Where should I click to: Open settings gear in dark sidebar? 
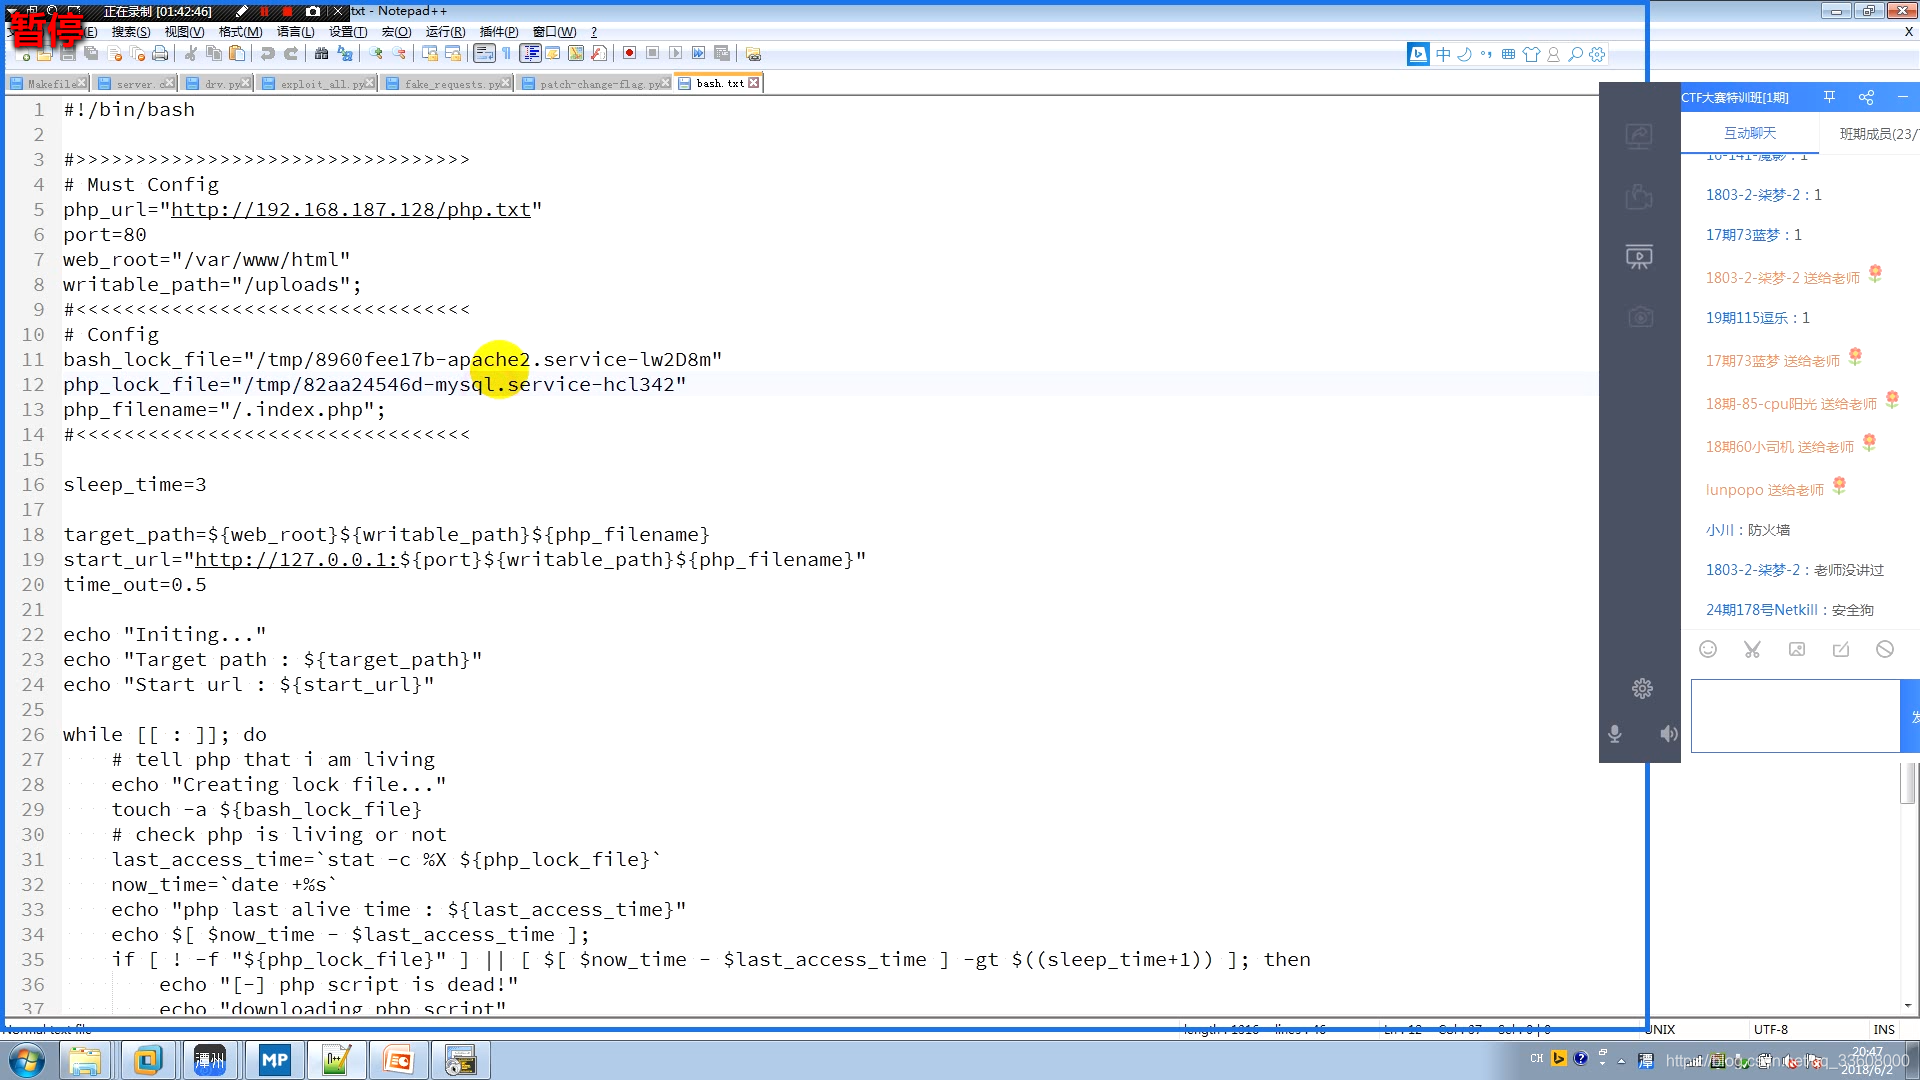(1642, 689)
